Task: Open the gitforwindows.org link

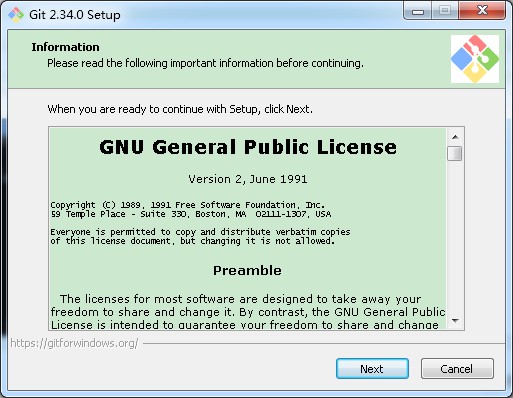Action: click(74, 343)
